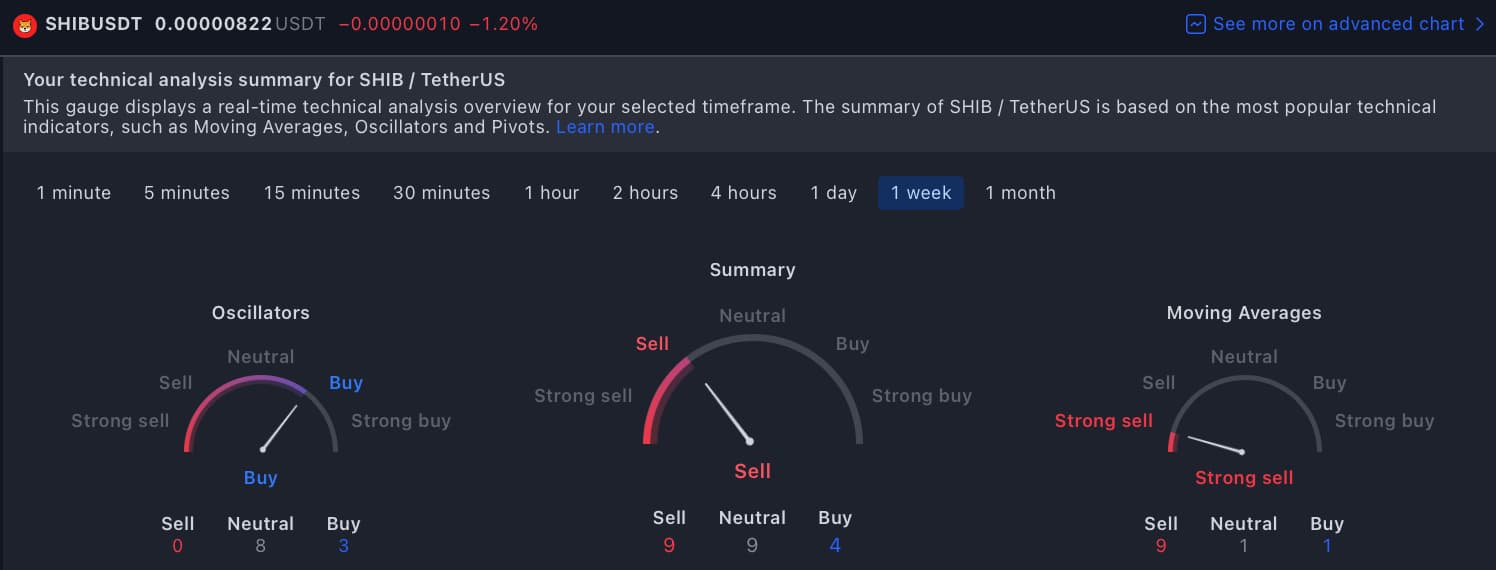
Task: Switch to the 1 hour tab
Action: pos(552,193)
